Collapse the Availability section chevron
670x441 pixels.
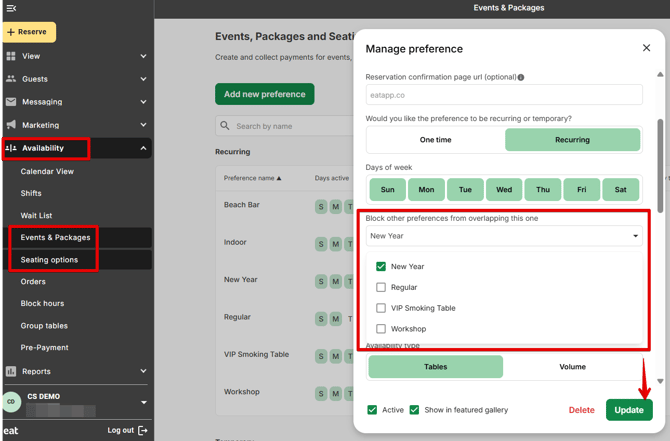(x=144, y=148)
